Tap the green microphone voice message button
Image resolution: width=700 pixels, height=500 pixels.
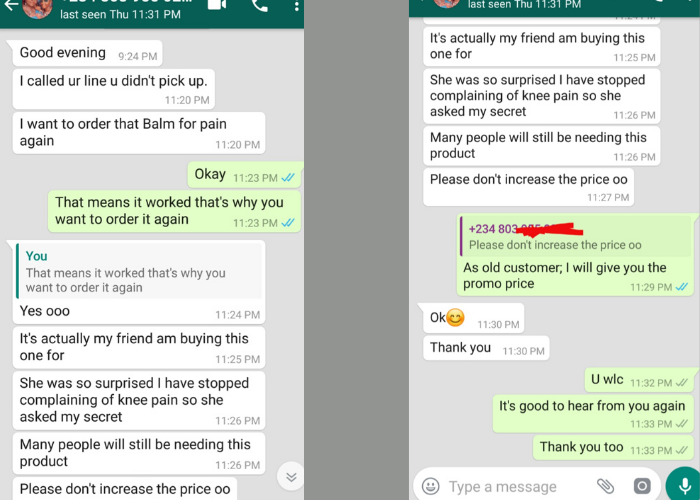coord(683,484)
